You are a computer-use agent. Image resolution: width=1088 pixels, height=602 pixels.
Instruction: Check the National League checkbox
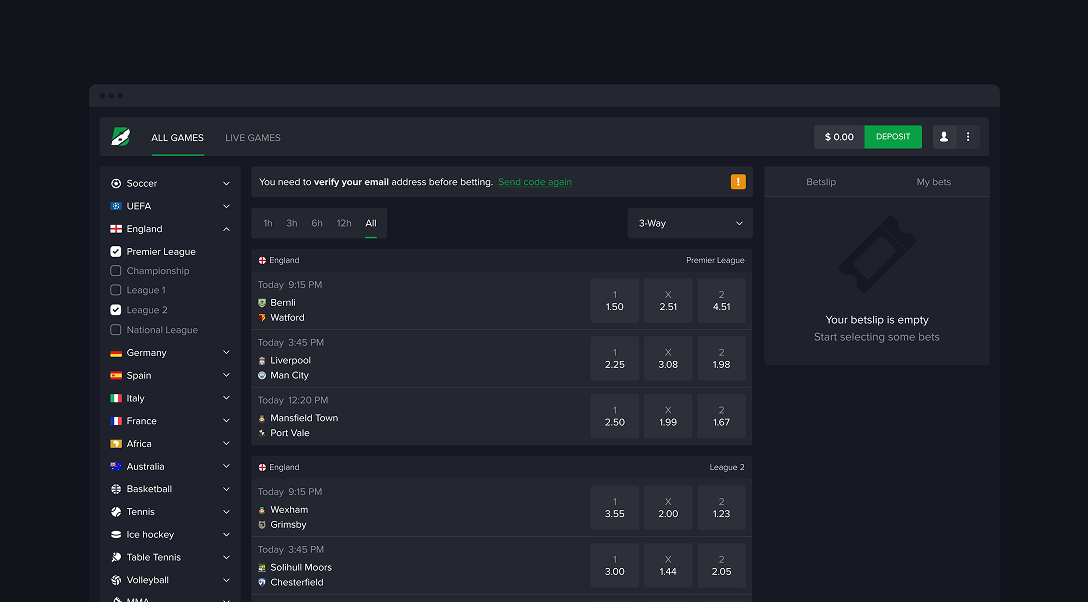coord(116,330)
